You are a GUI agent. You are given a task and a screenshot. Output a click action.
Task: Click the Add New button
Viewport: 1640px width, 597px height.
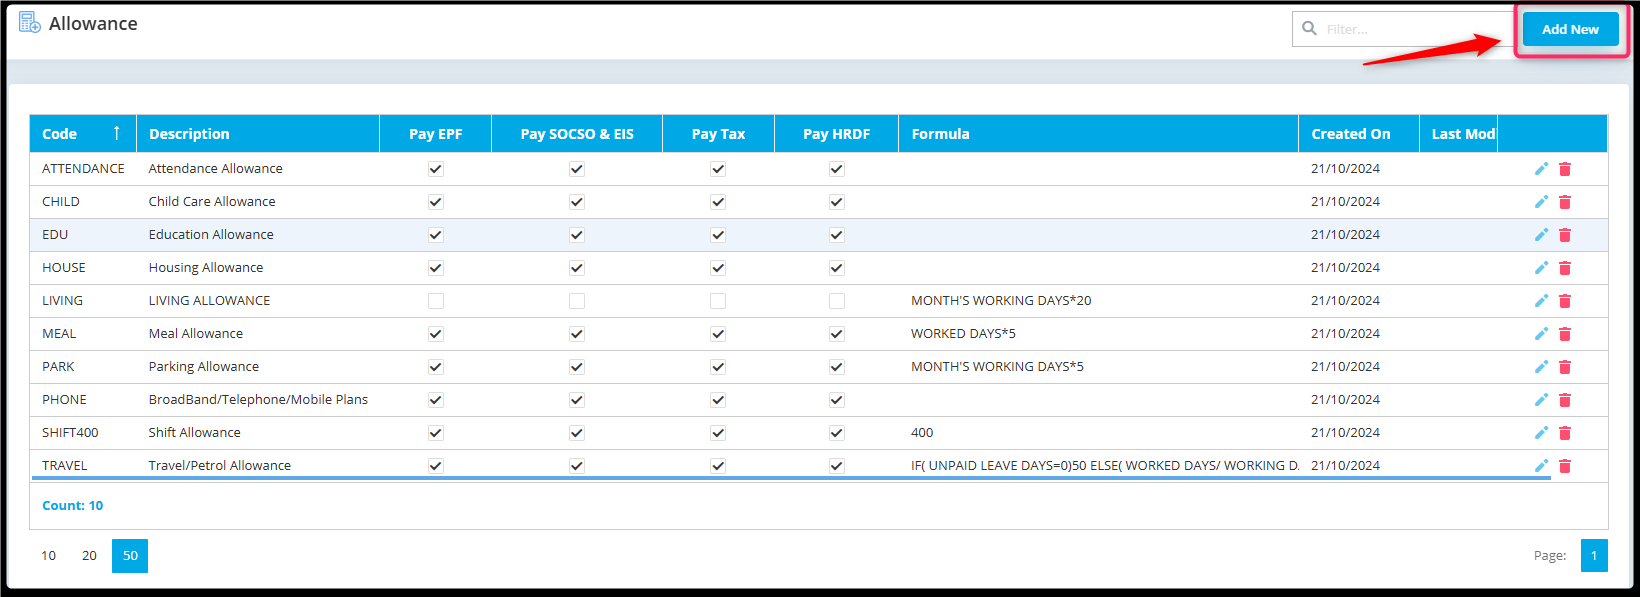(x=1570, y=30)
